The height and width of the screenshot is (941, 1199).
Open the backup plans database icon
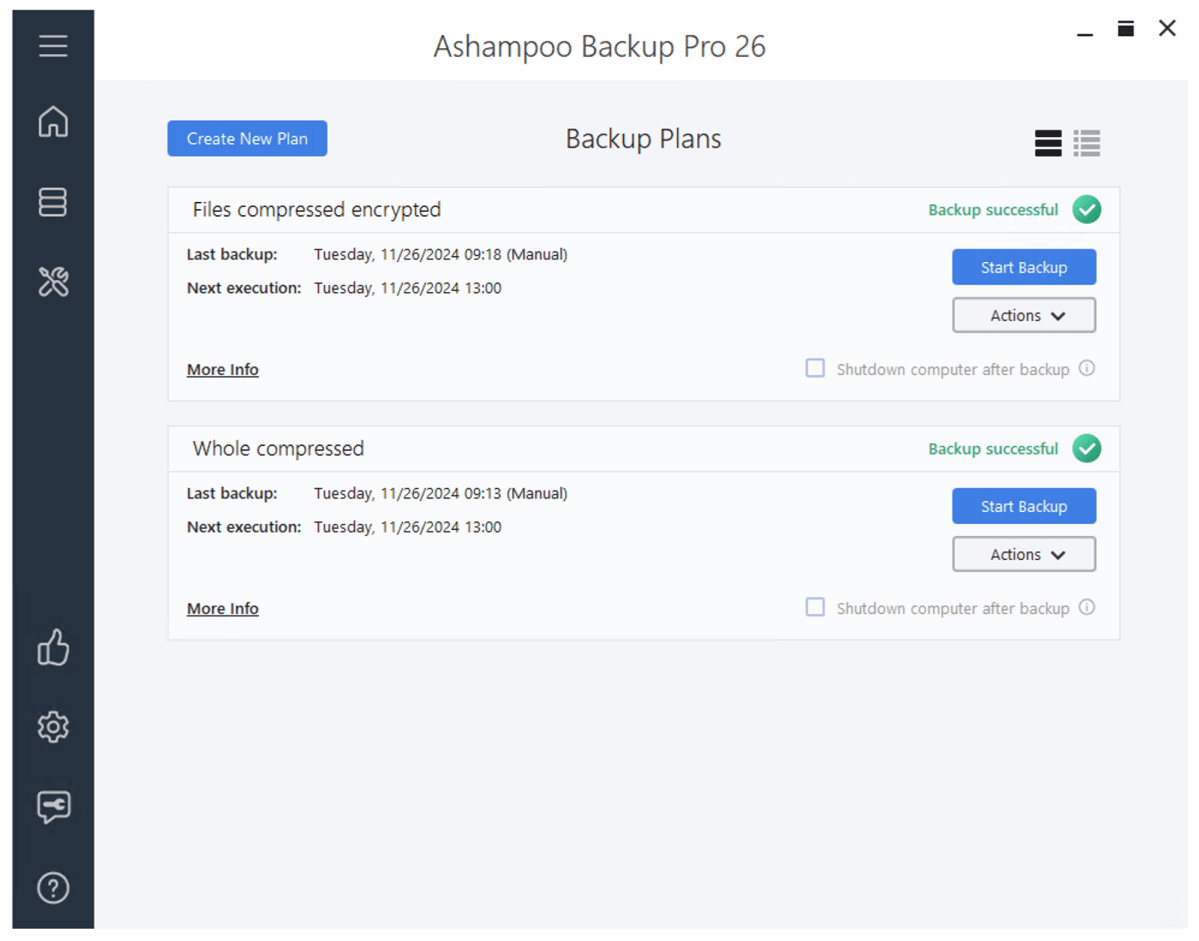[53, 202]
